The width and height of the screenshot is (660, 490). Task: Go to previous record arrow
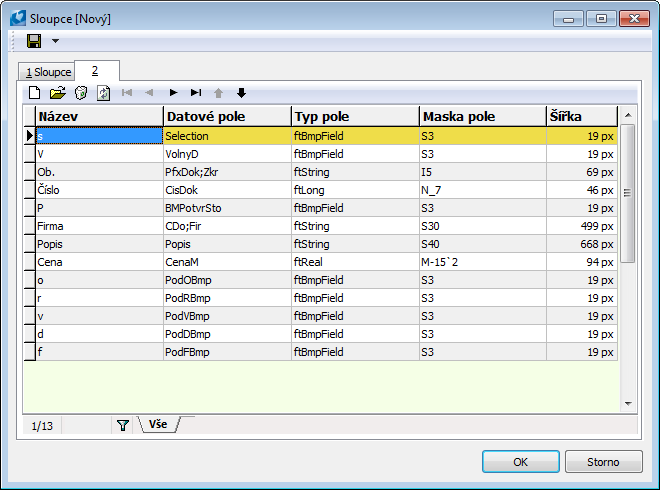(149, 93)
